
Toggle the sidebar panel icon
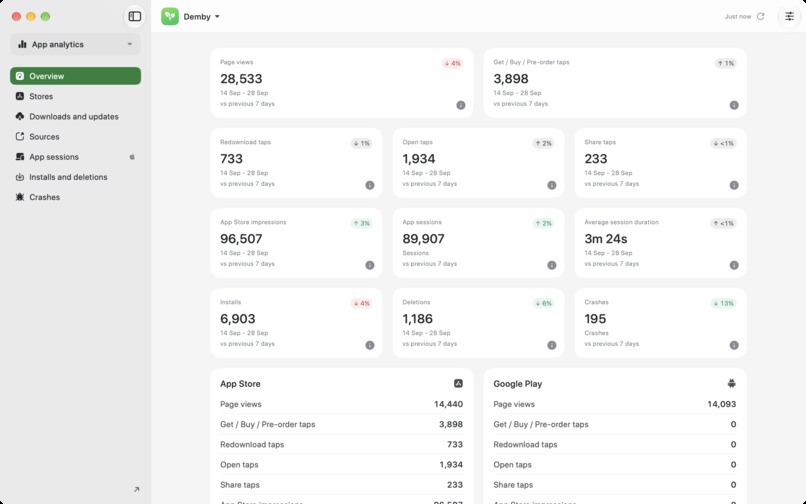(x=135, y=16)
